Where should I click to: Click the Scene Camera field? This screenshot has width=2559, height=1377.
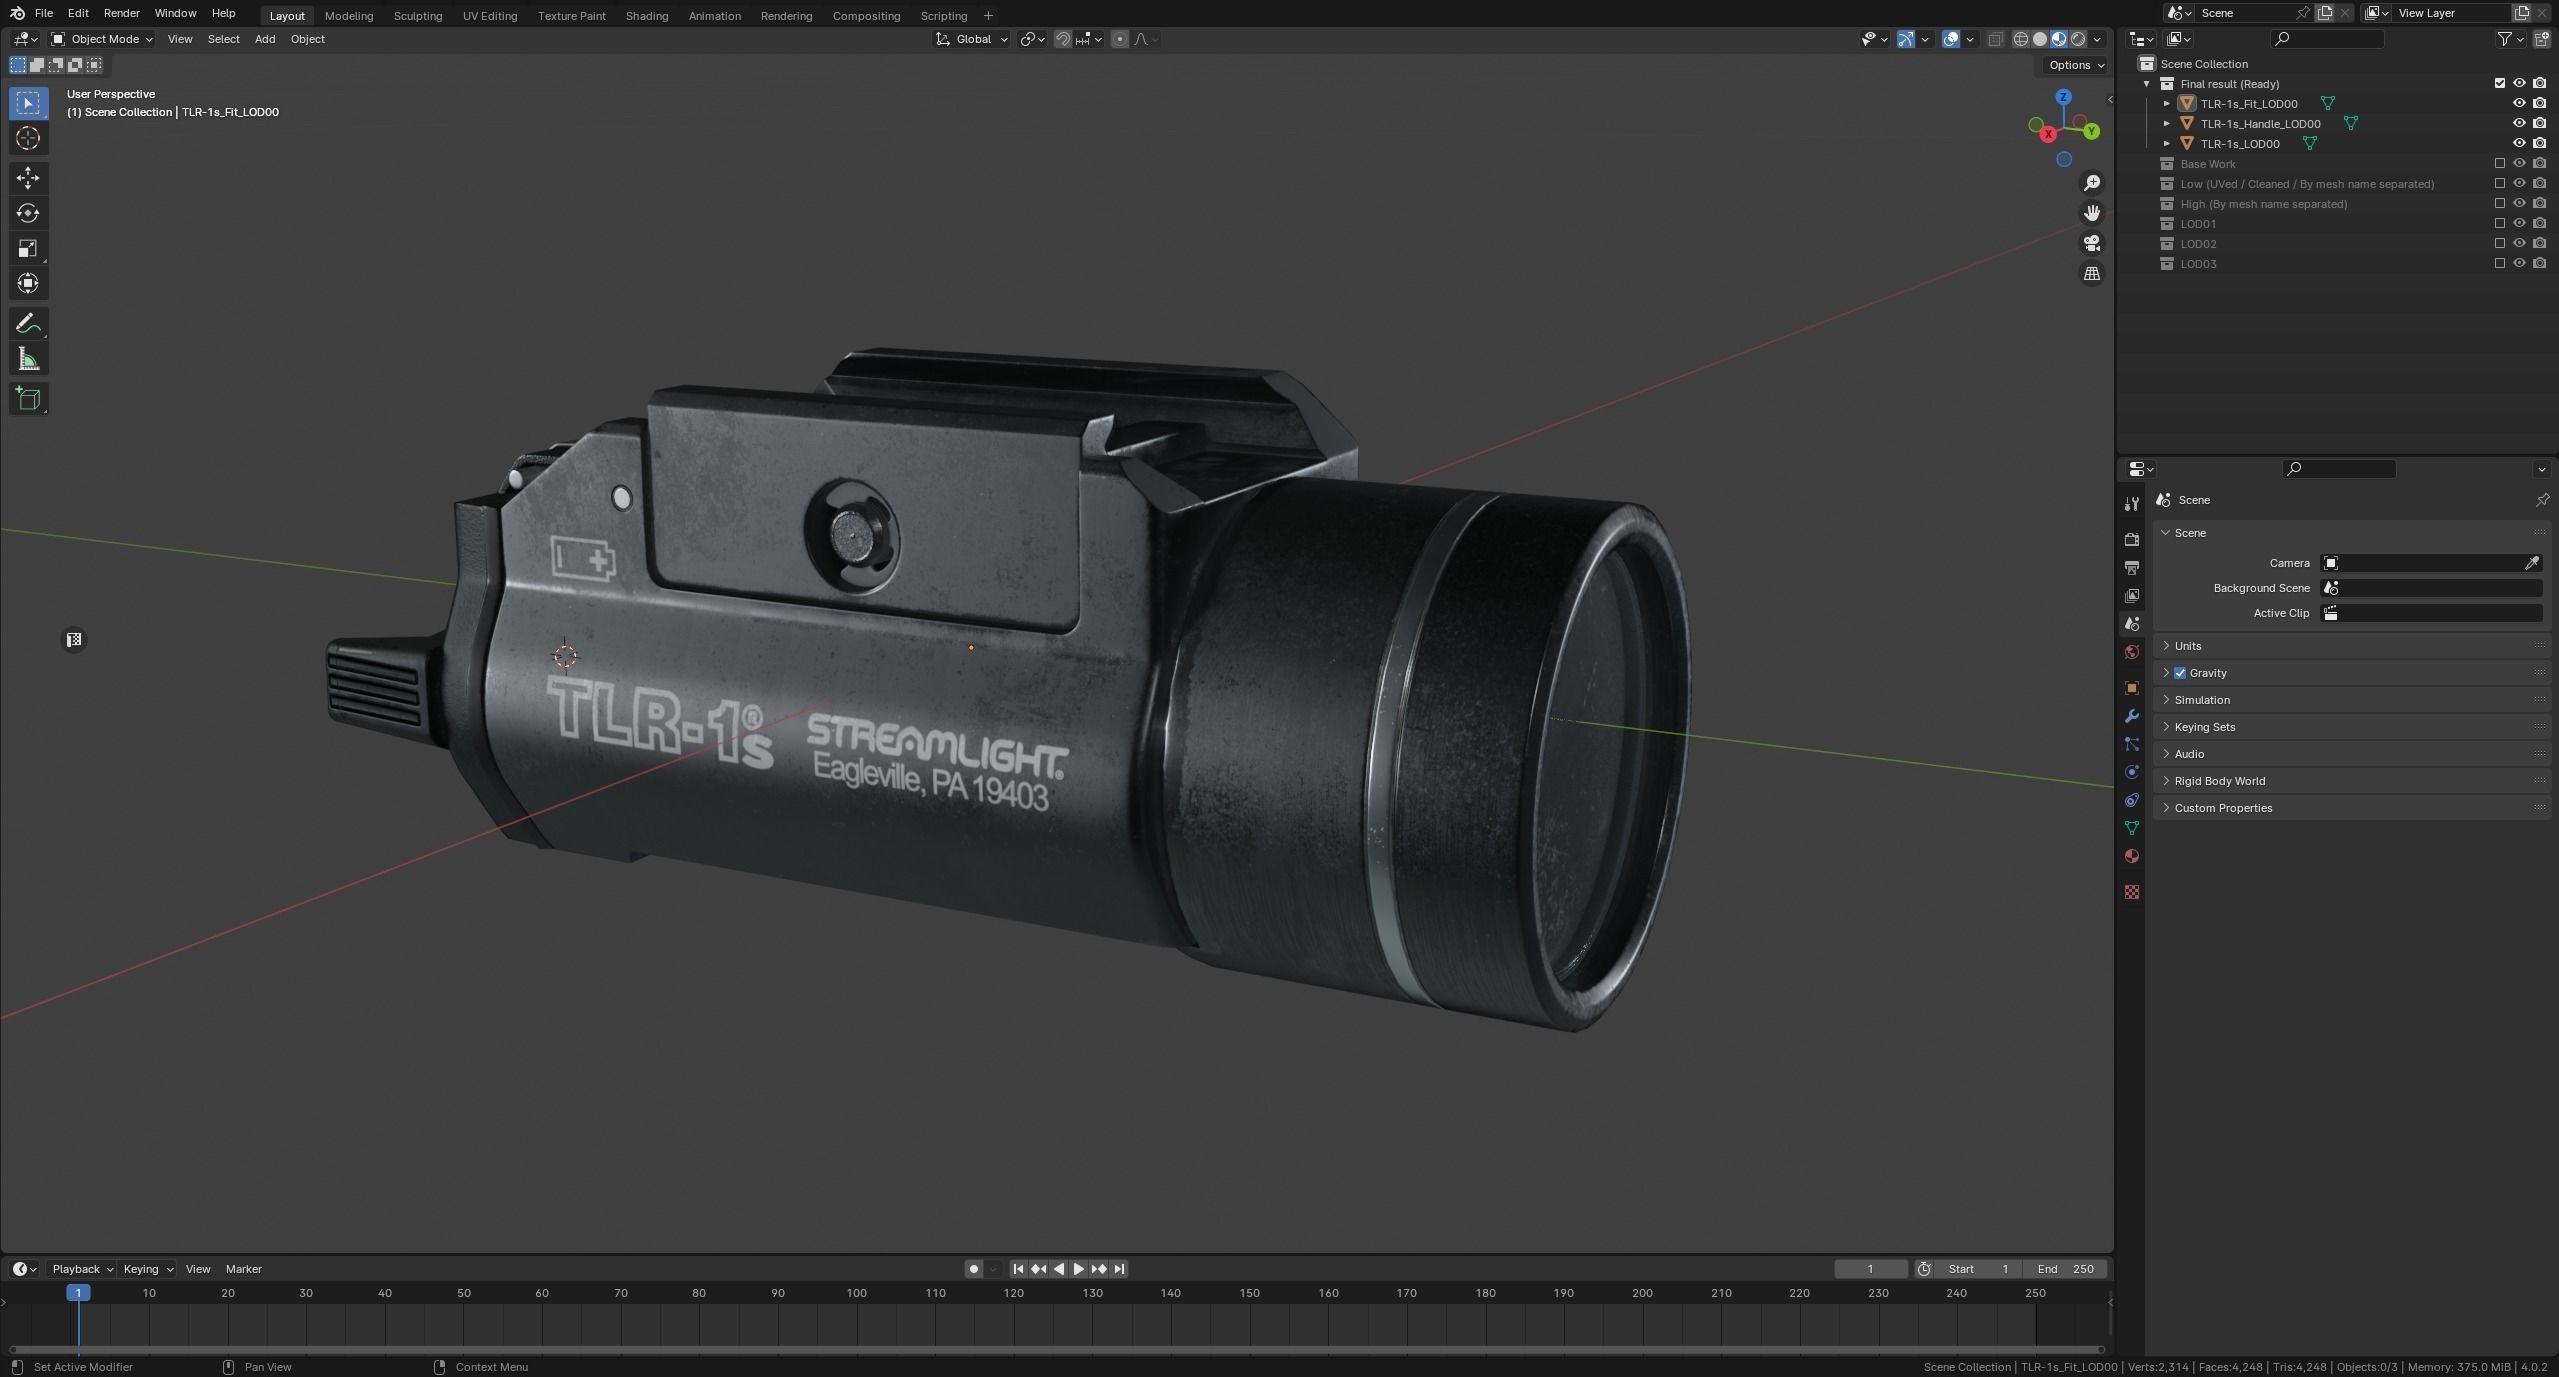2431,563
